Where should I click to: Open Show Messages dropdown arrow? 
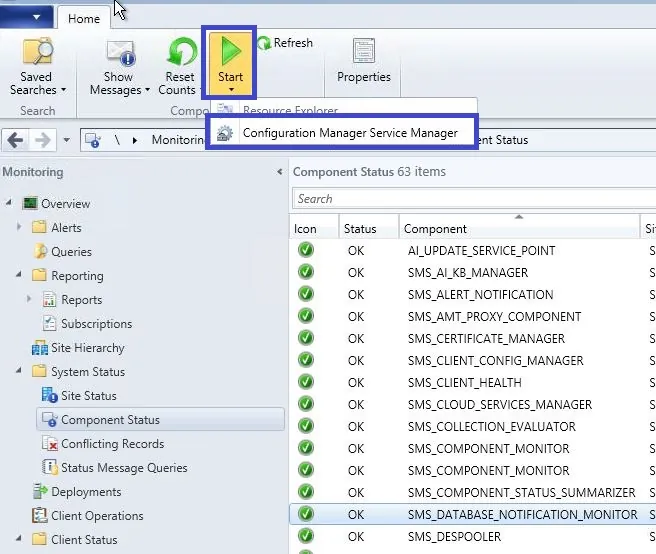pos(147,90)
